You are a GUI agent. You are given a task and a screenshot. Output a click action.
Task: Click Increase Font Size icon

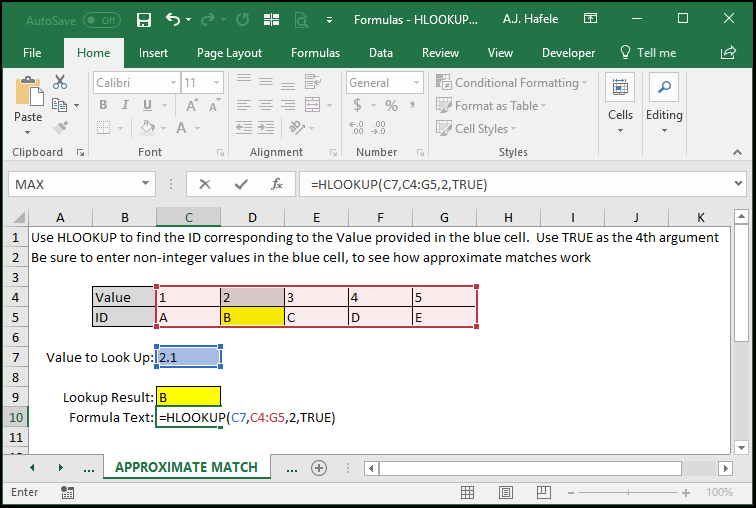click(192, 105)
